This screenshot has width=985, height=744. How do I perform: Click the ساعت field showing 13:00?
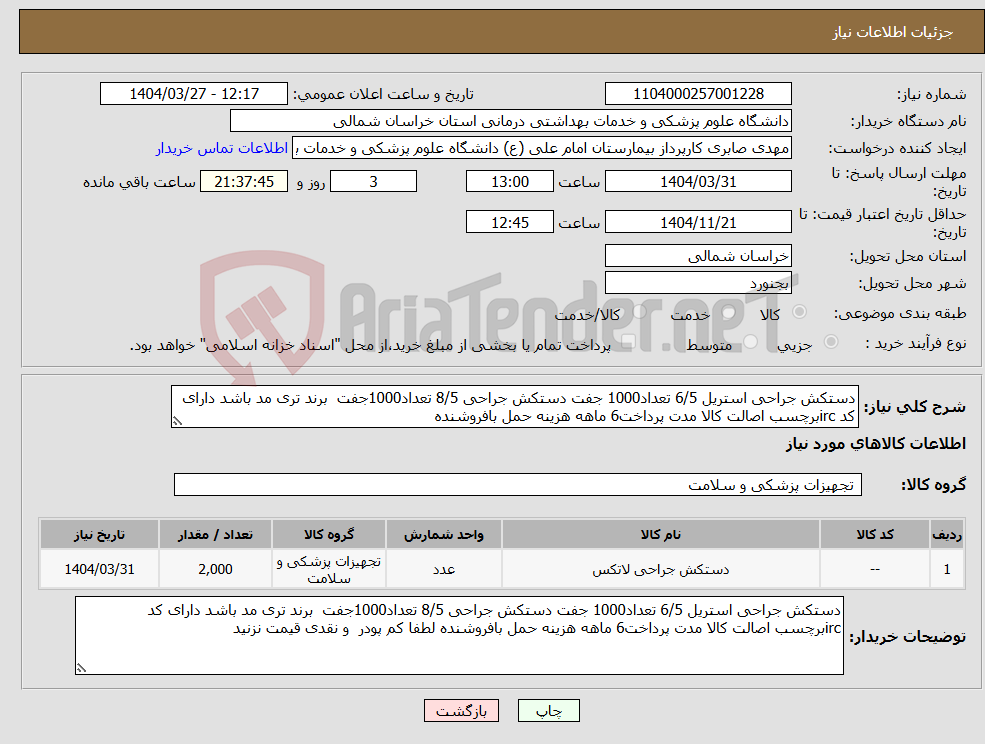click(510, 181)
